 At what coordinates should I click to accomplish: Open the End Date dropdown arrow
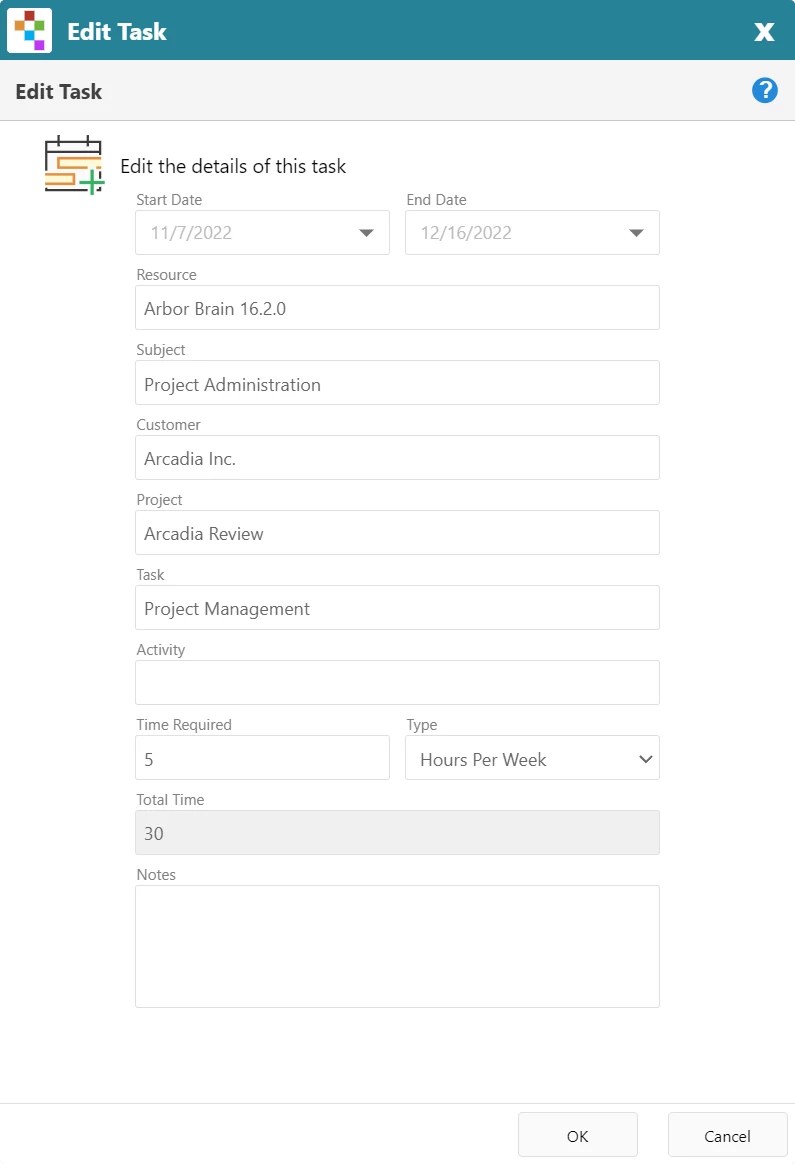click(636, 233)
